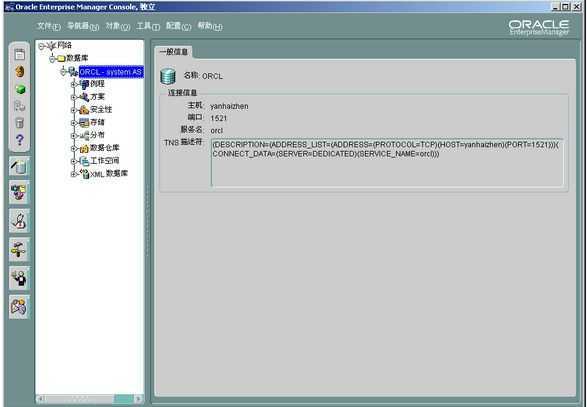Expand the 例程 node
Image resolution: width=587 pixels, height=407 pixels.
[74, 84]
